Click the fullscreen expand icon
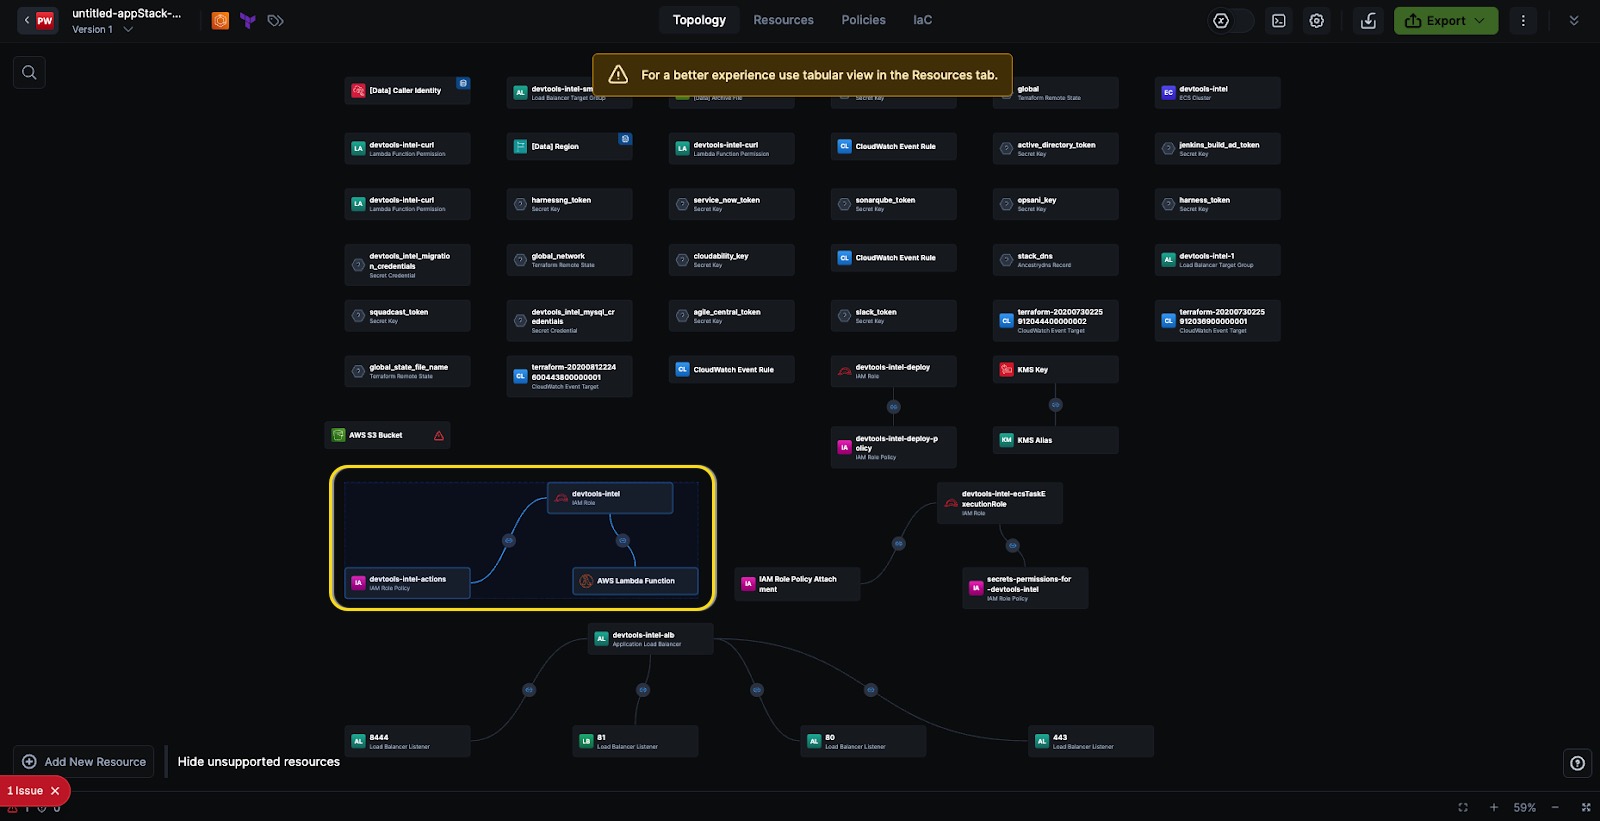Screen dimensions: 1600x821 pyautogui.click(x=1585, y=807)
